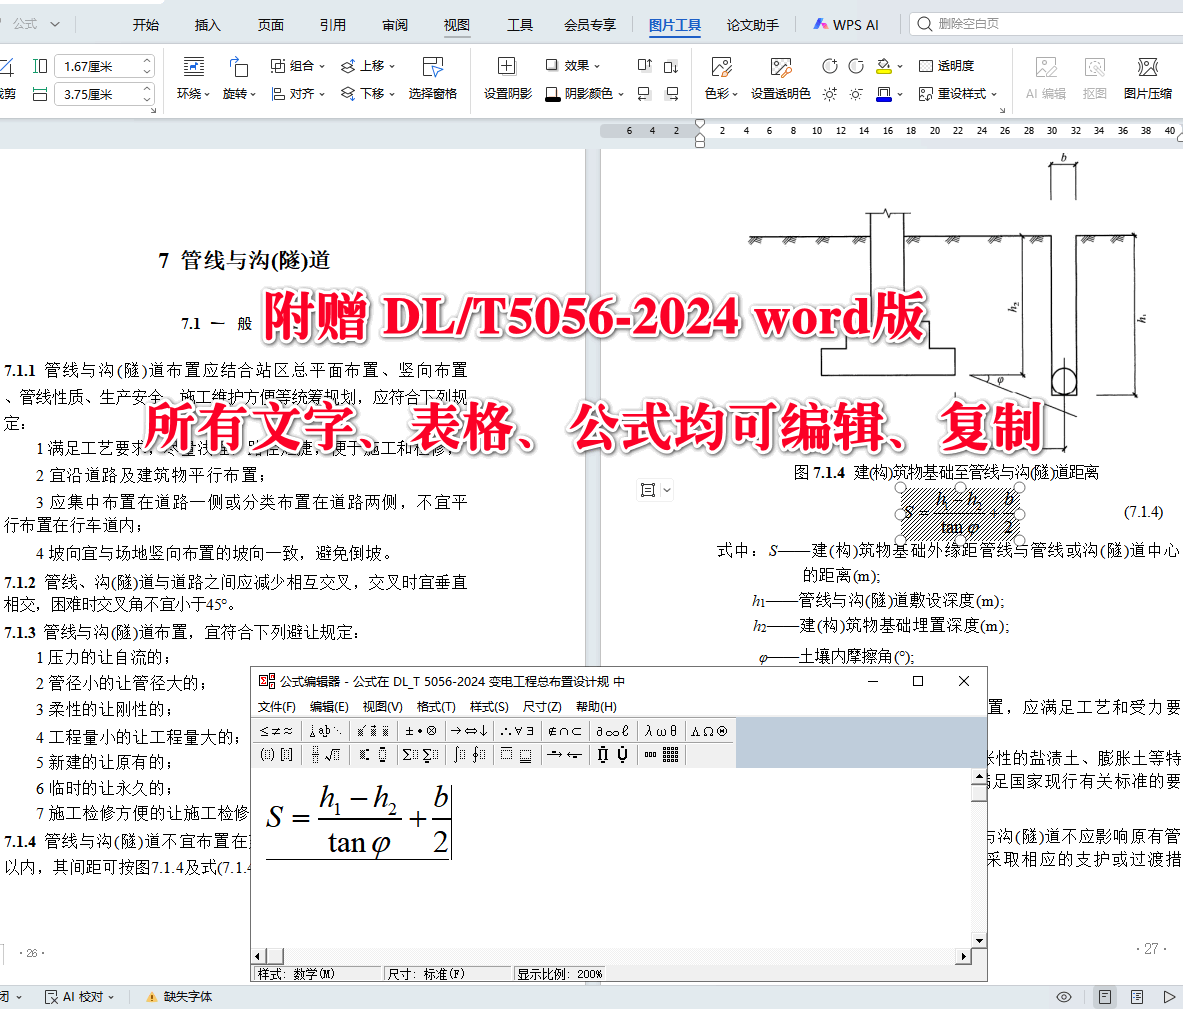Open 文件(F) menu in equation editor
The height and width of the screenshot is (1009, 1183).
coord(277,706)
